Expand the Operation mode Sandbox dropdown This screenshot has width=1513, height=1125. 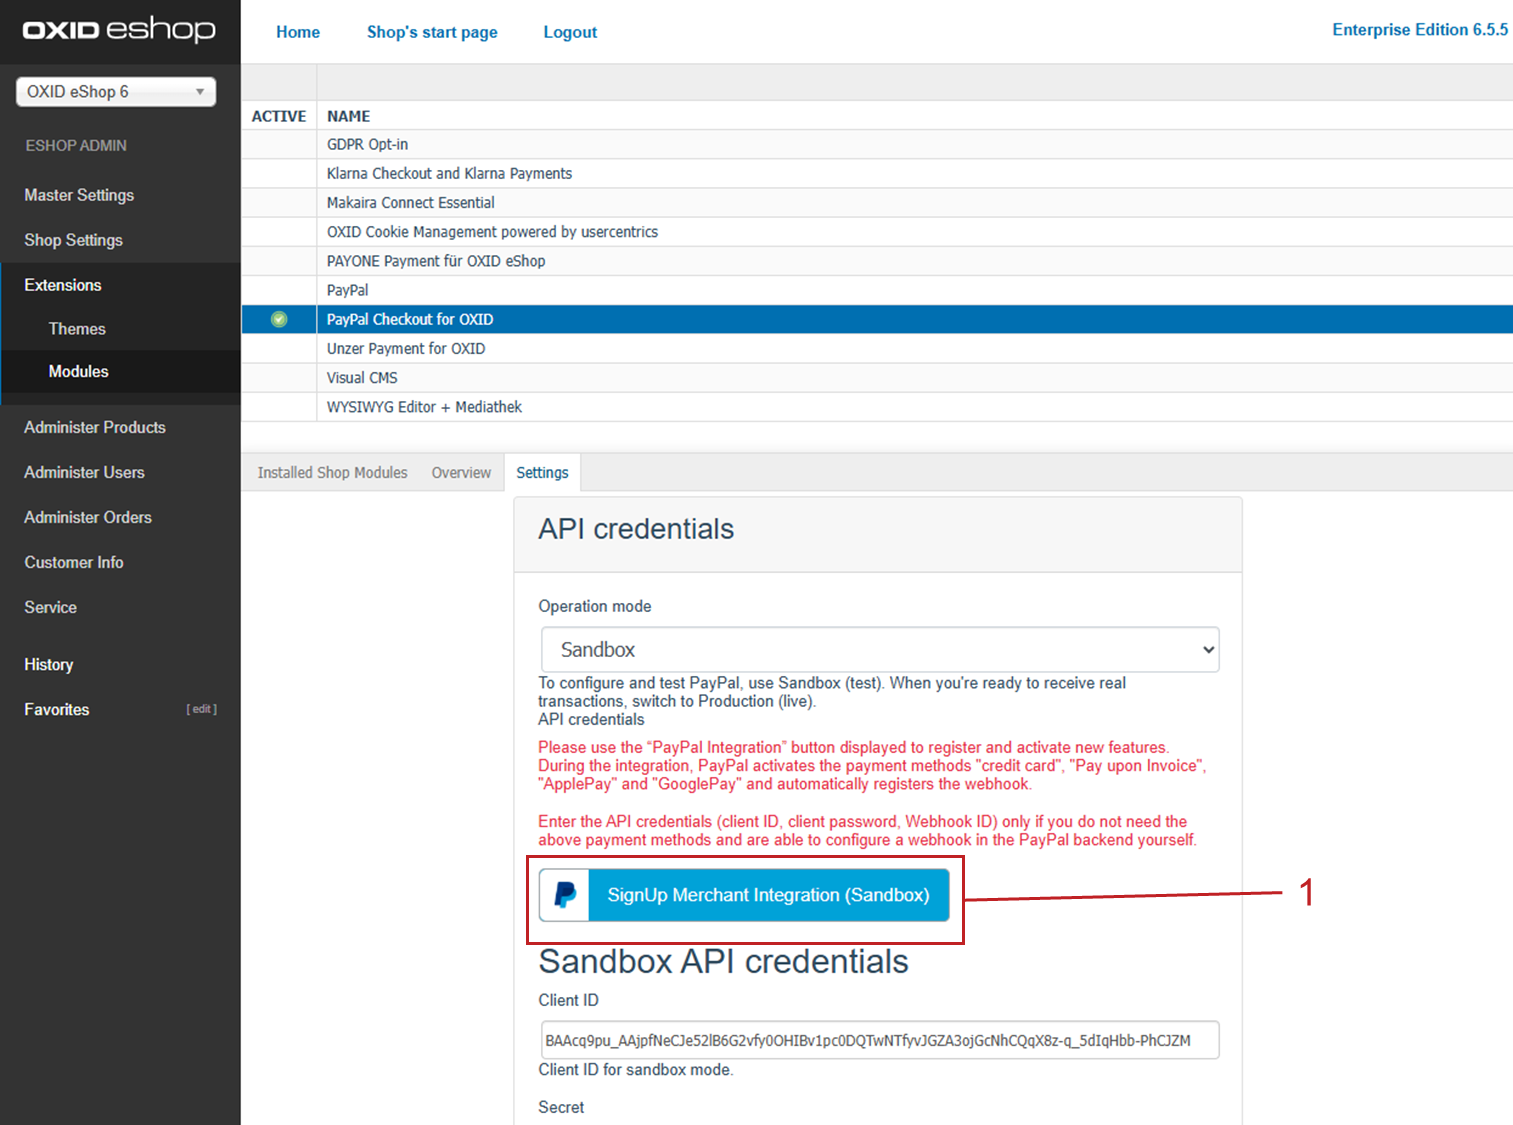[x=879, y=650]
